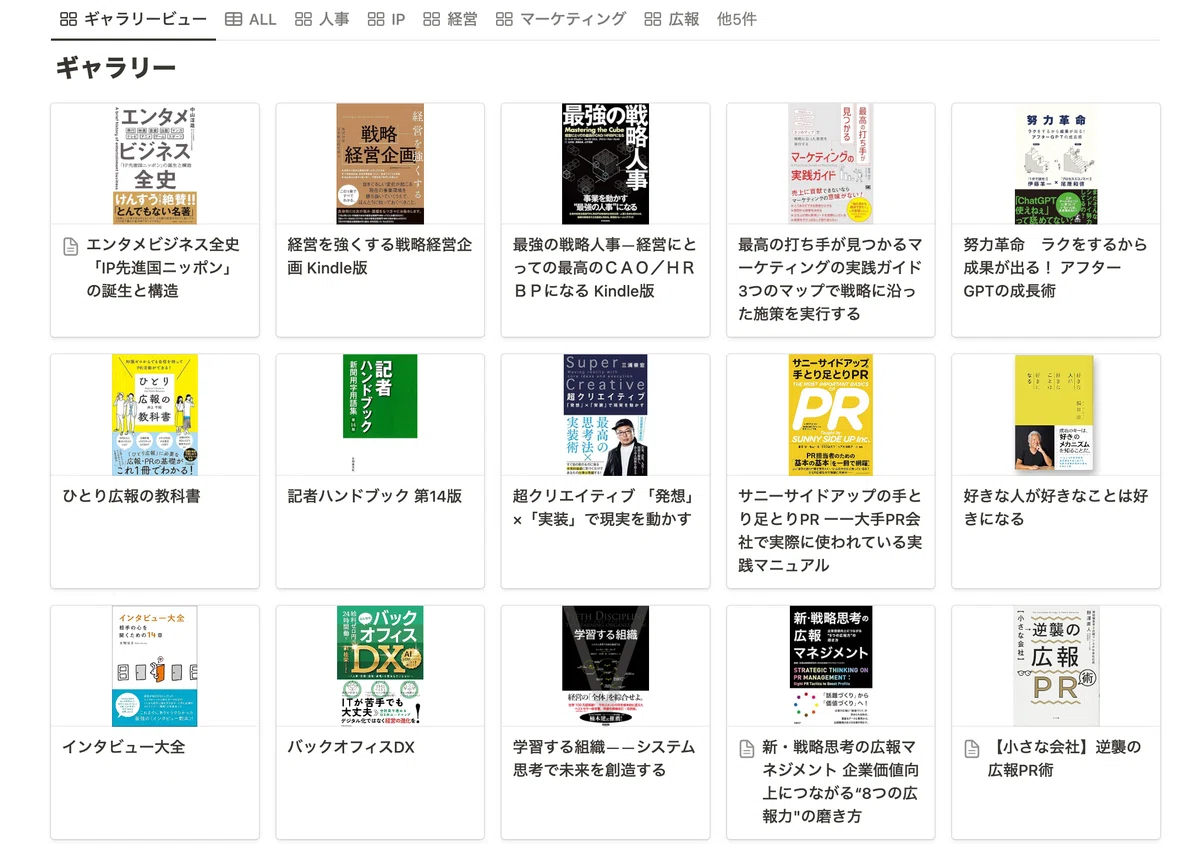Open Super Creative 超クリエイティブ cover
Viewport: 1200px width, 844px height.
pos(605,415)
